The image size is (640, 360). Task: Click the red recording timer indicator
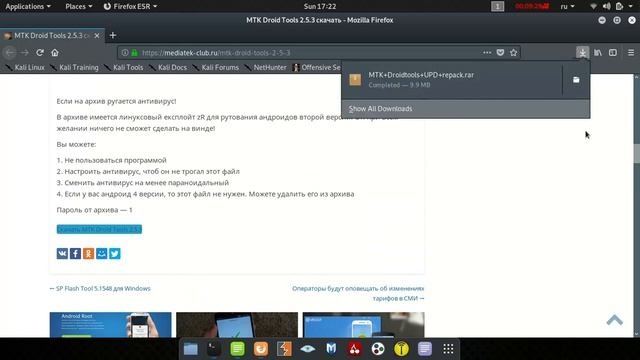coord(532,6)
